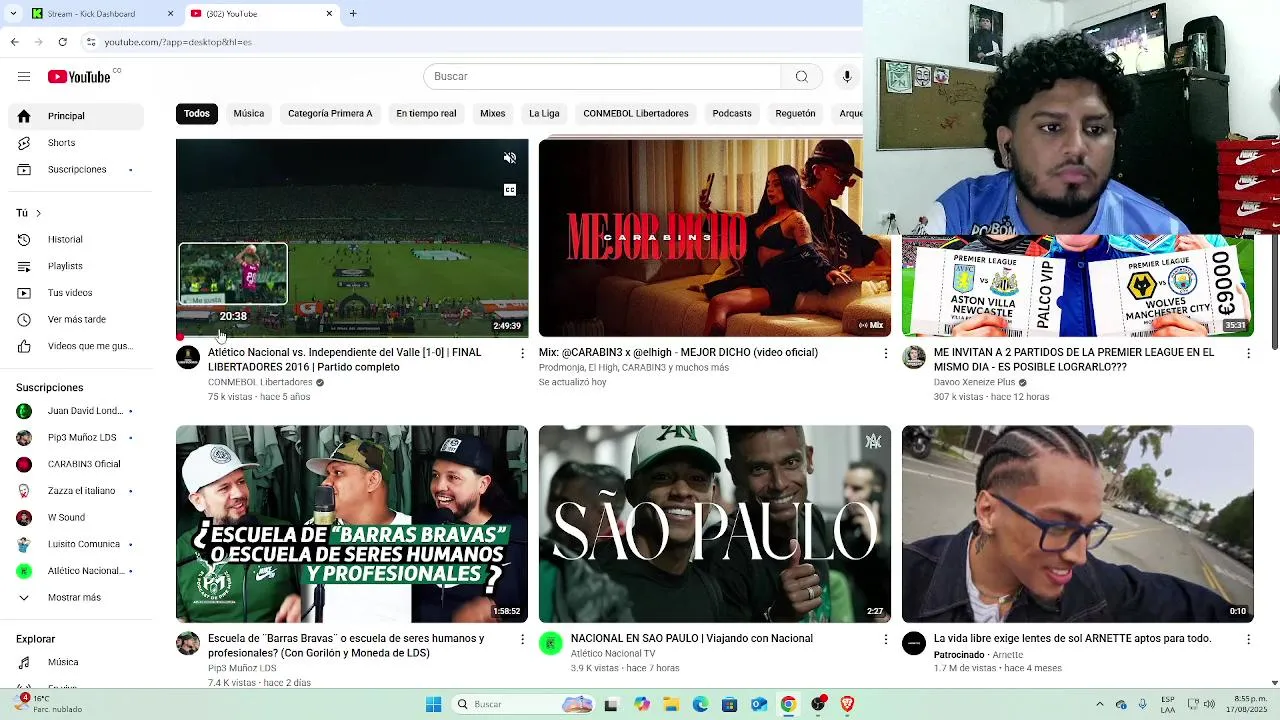Screen dimensions: 1280x720
Task: Open Música under Explorar
Action: tap(76, 662)
